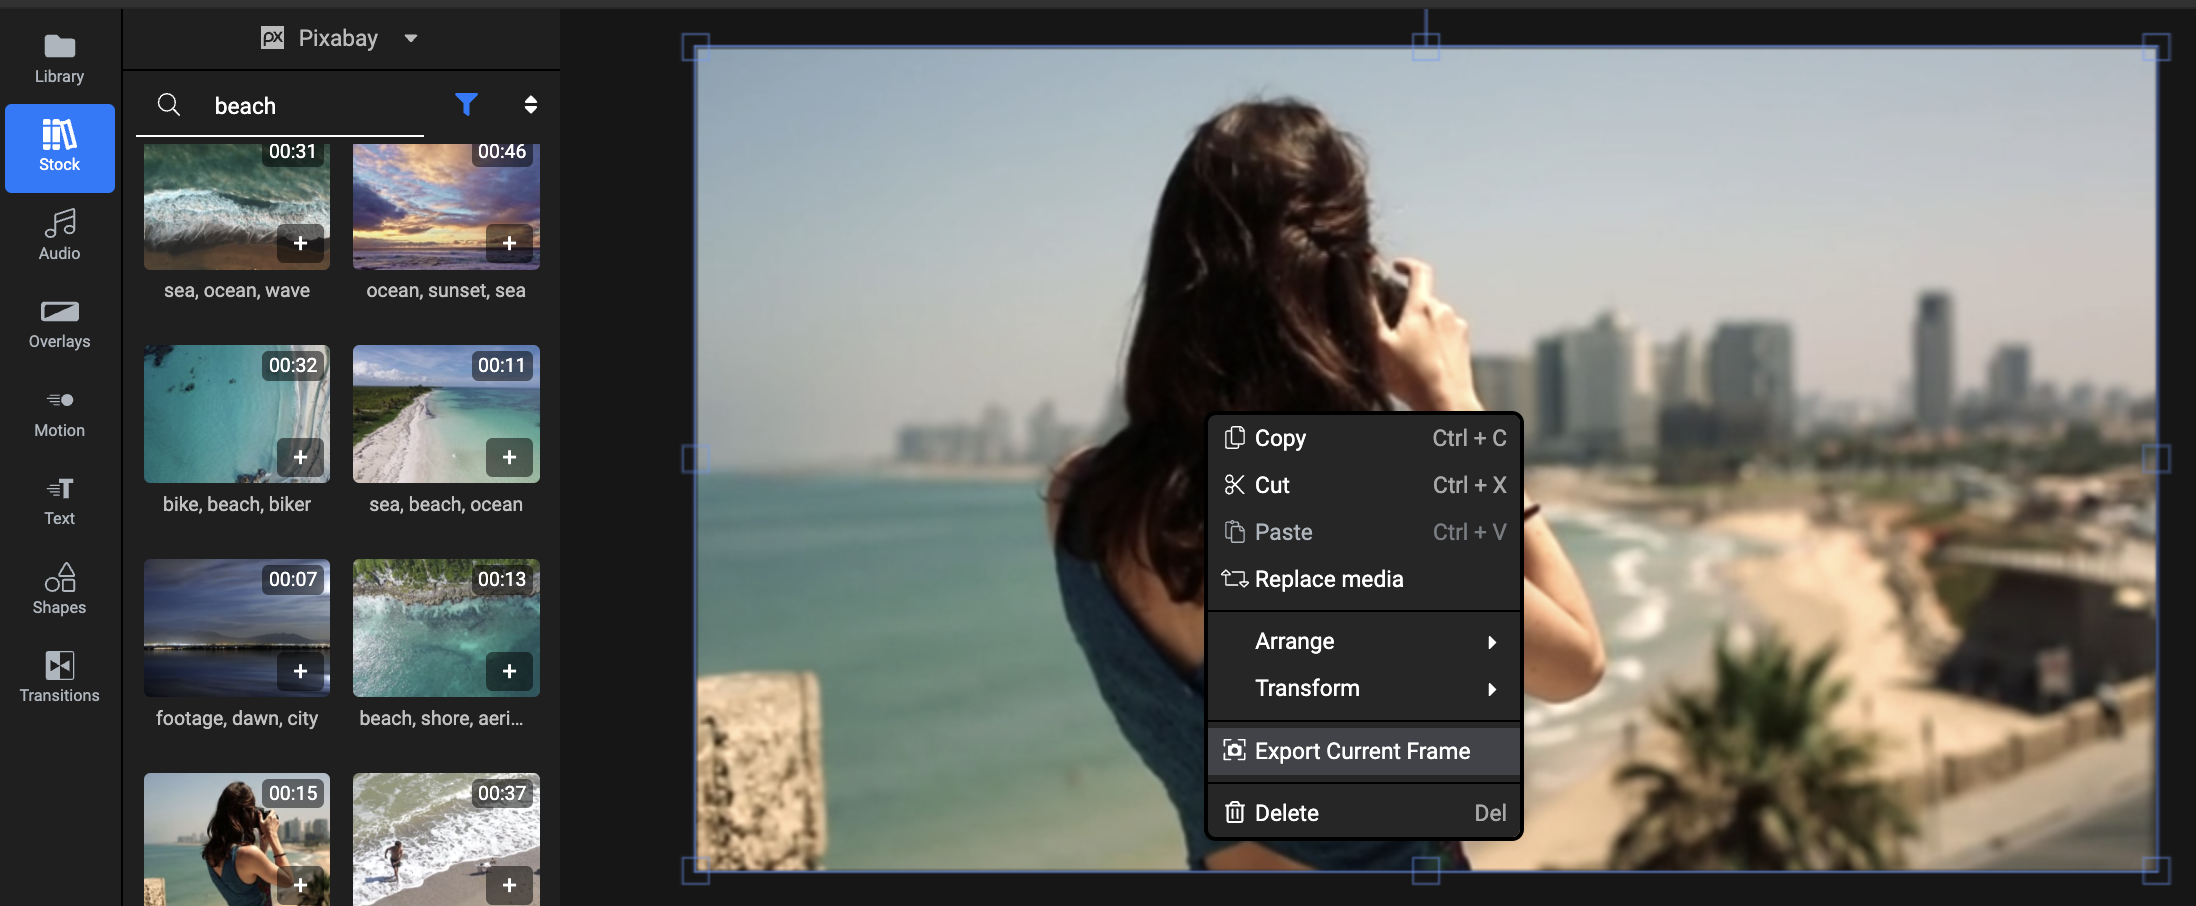Expand the Pixabay source dropdown
The image size is (2196, 906).
tap(410, 39)
